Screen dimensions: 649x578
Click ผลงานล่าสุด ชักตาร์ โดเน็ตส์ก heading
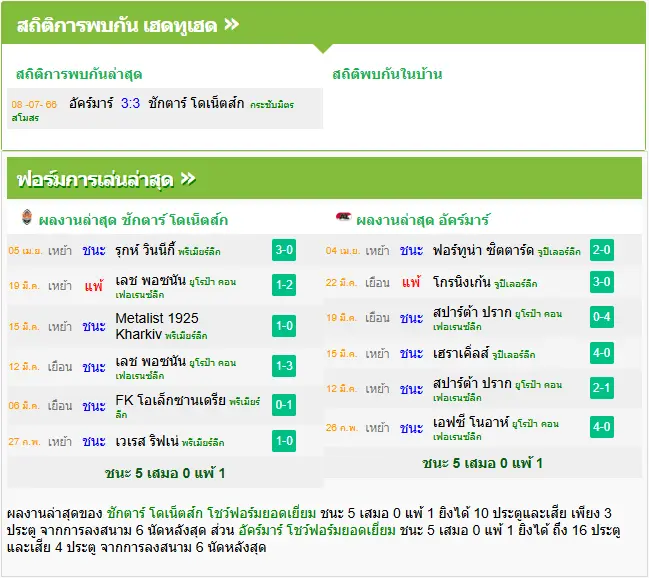coord(133,220)
